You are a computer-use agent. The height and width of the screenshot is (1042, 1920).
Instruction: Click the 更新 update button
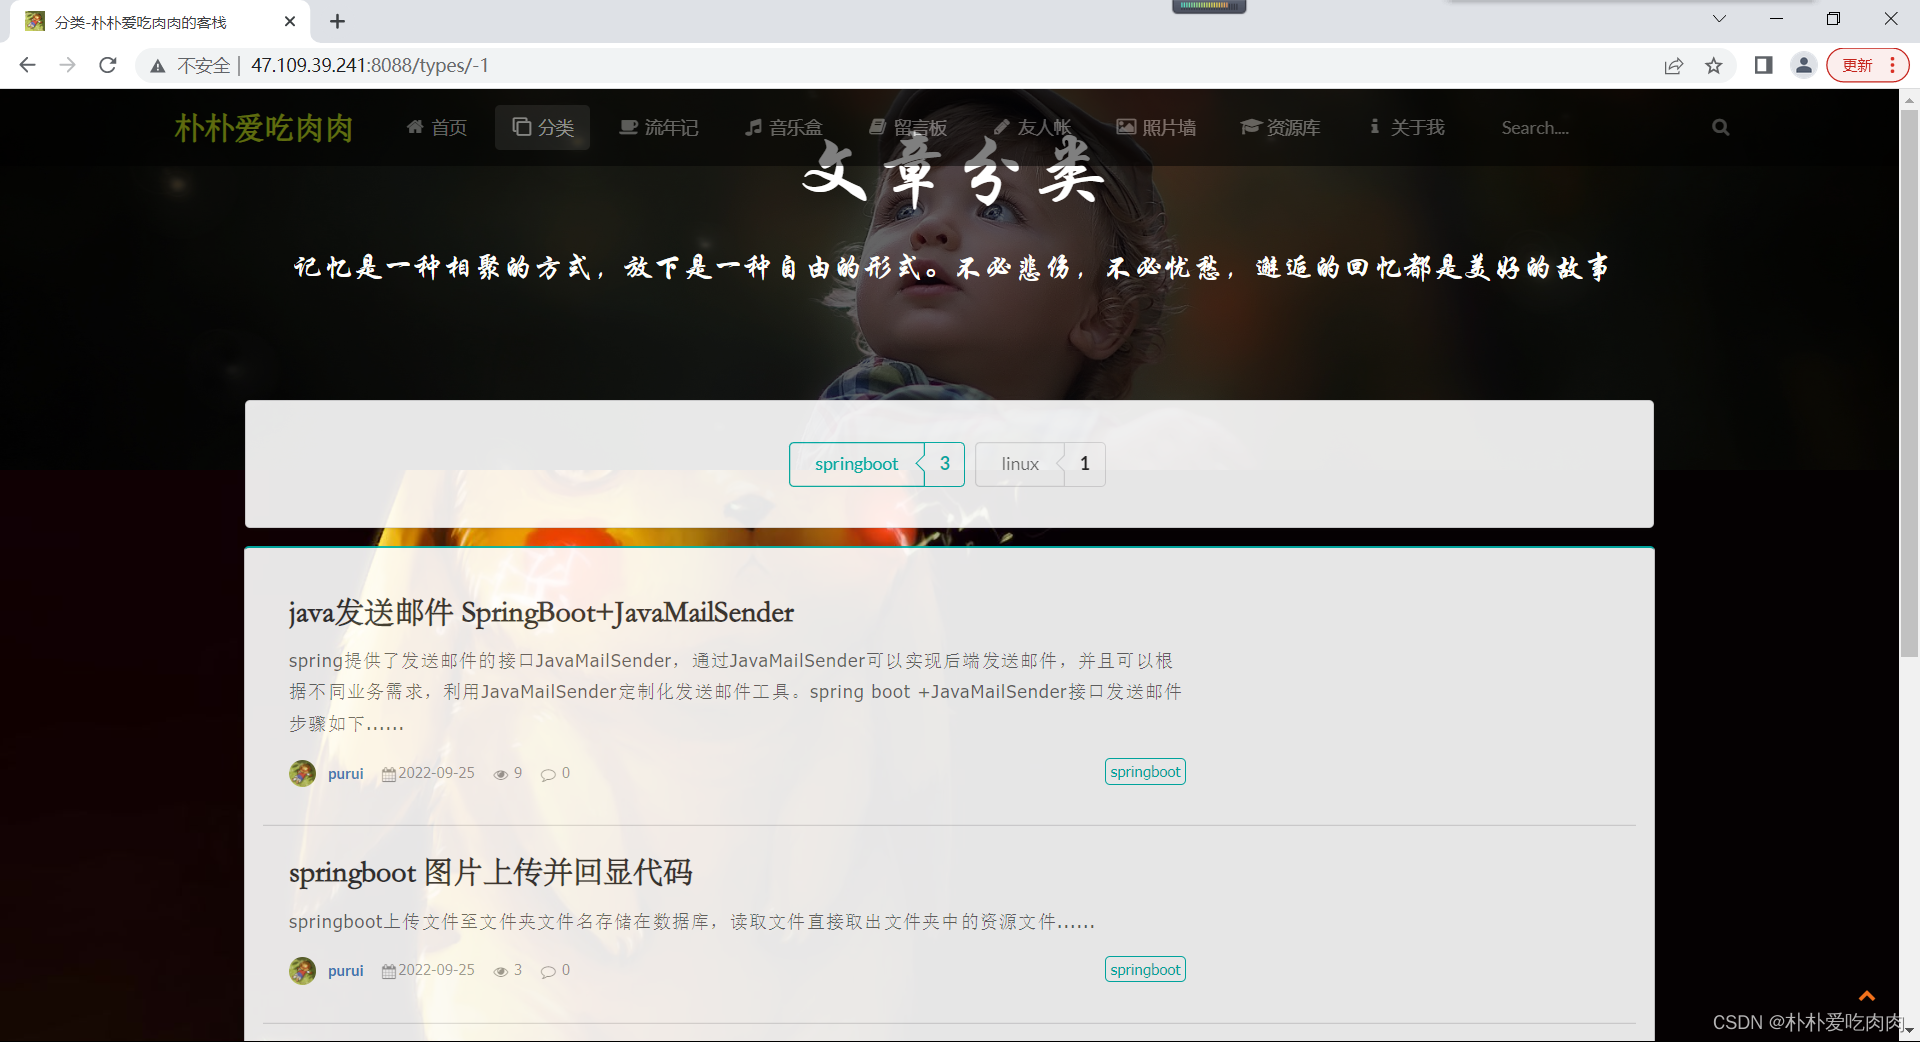[x=1867, y=65]
